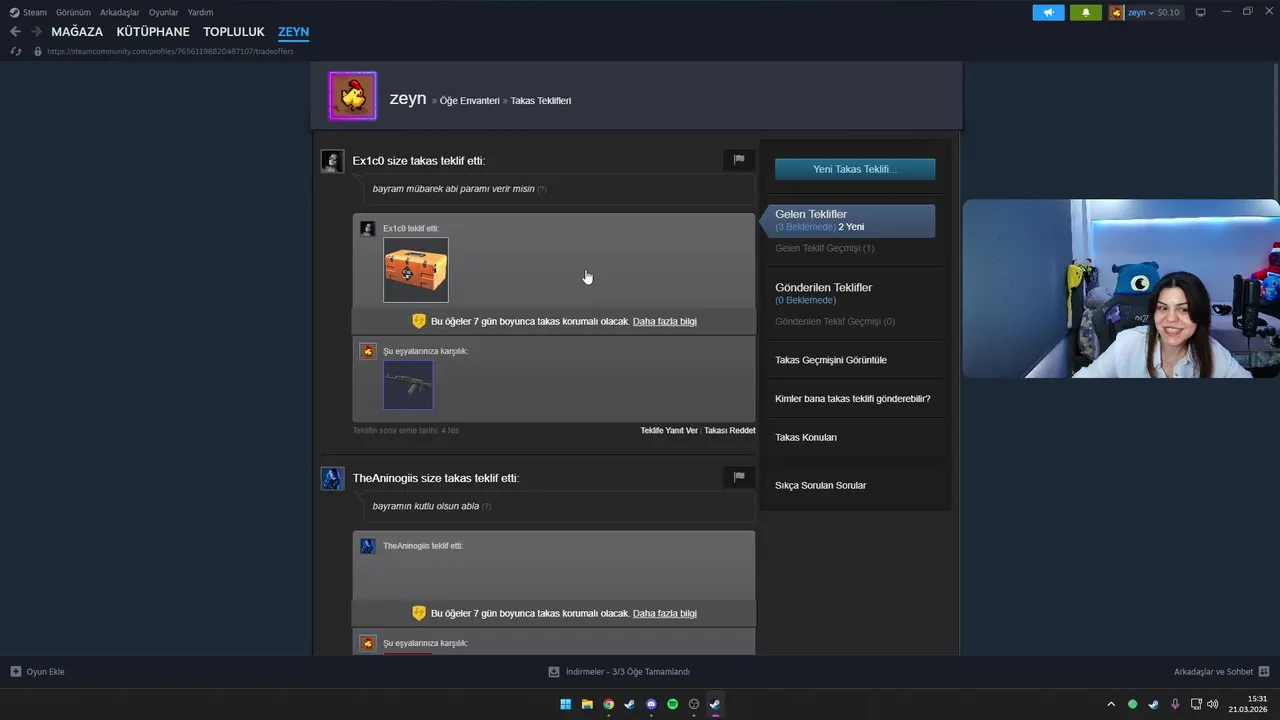Open File Explorer from the taskbar

587,704
